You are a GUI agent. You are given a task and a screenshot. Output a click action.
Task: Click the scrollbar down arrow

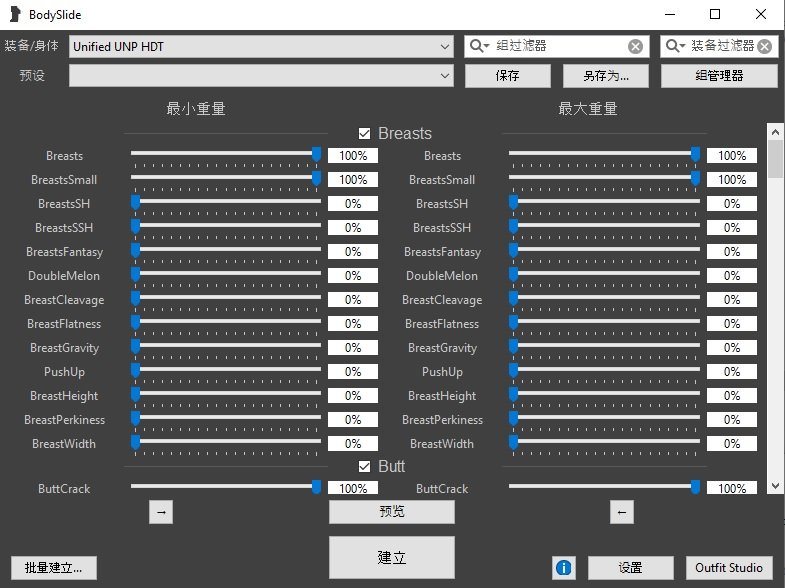coord(775,485)
